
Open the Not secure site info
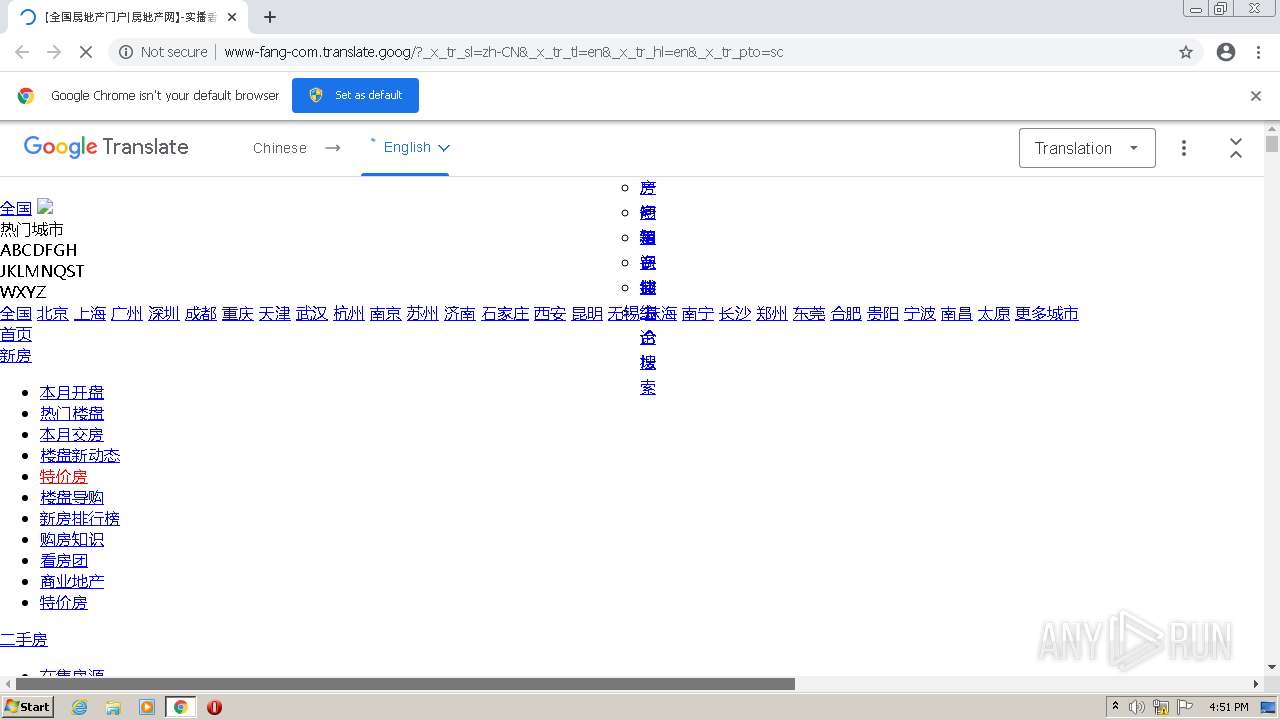163,52
